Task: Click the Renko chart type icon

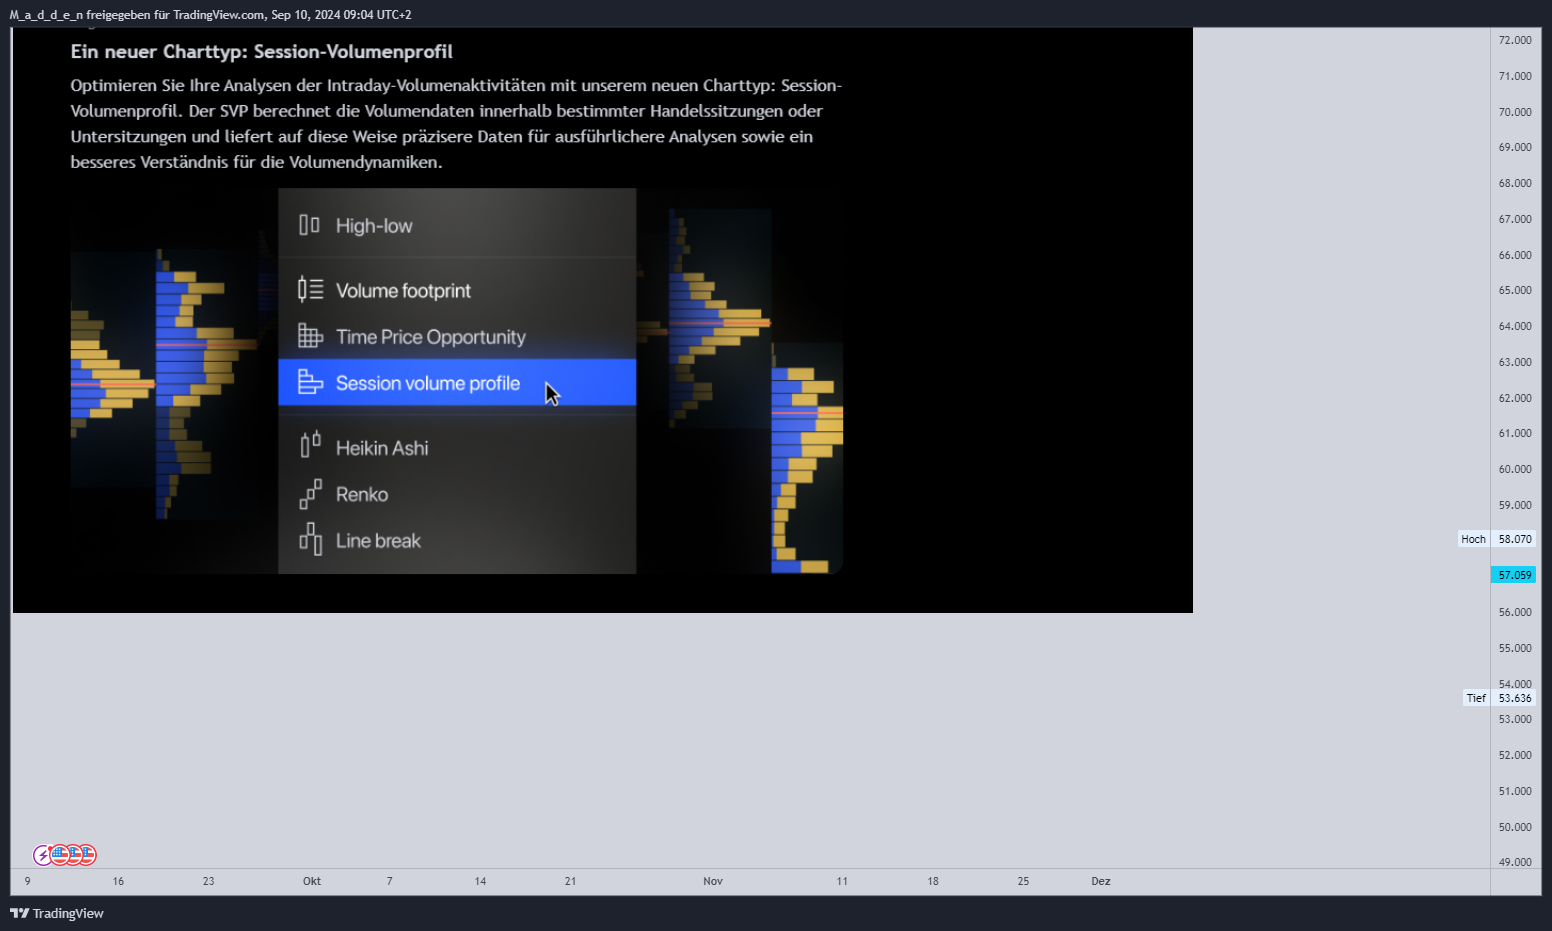Action: click(310, 494)
